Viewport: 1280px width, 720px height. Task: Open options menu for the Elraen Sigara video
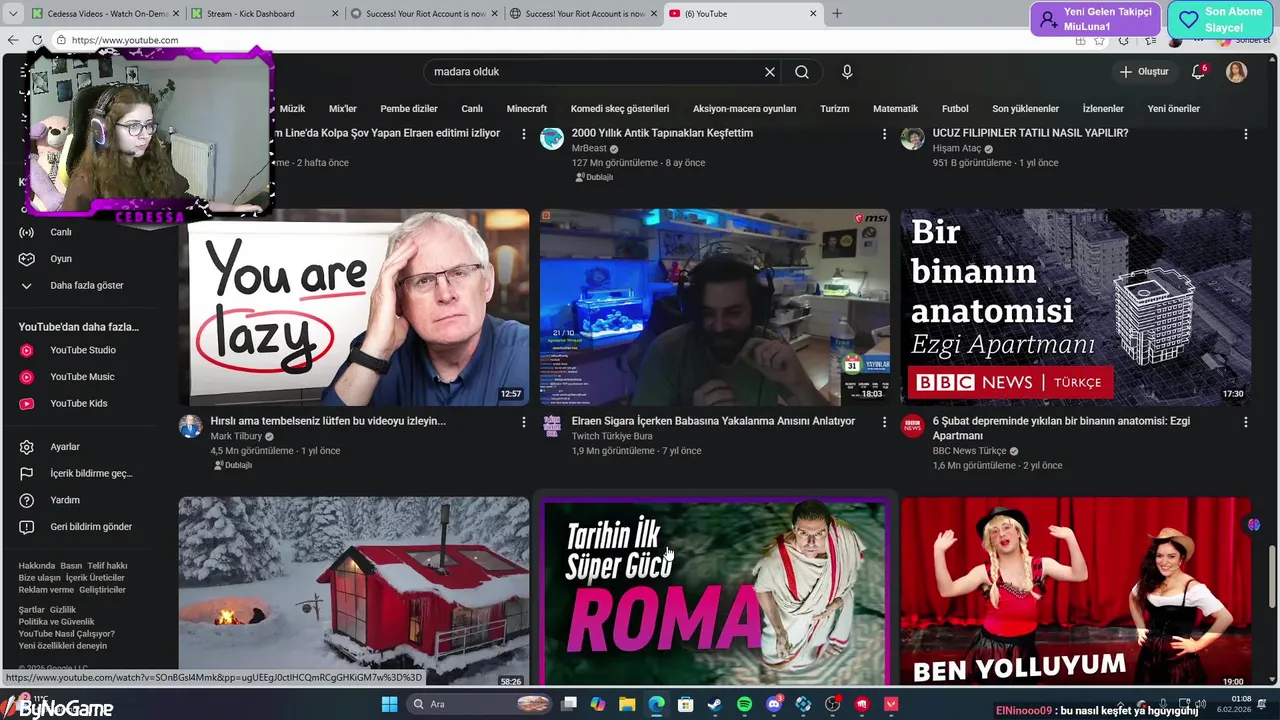(884, 422)
